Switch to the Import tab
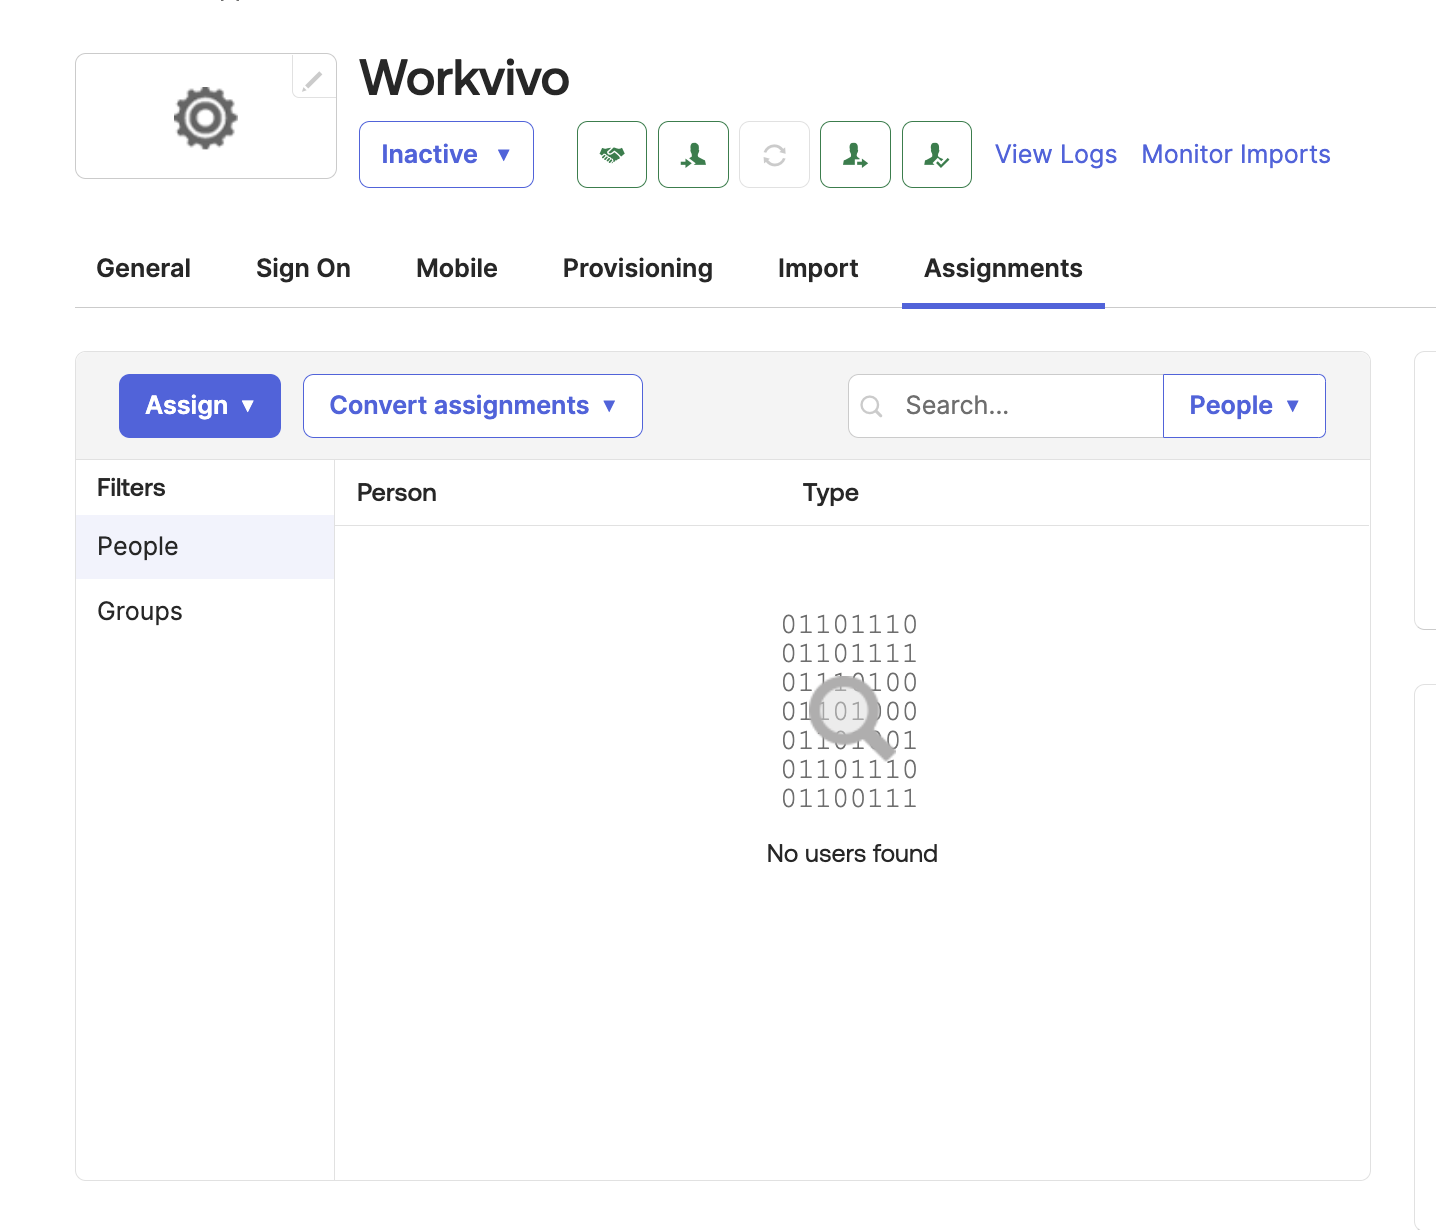The height and width of the screenshot is (1230, 1436). (818, 268)
